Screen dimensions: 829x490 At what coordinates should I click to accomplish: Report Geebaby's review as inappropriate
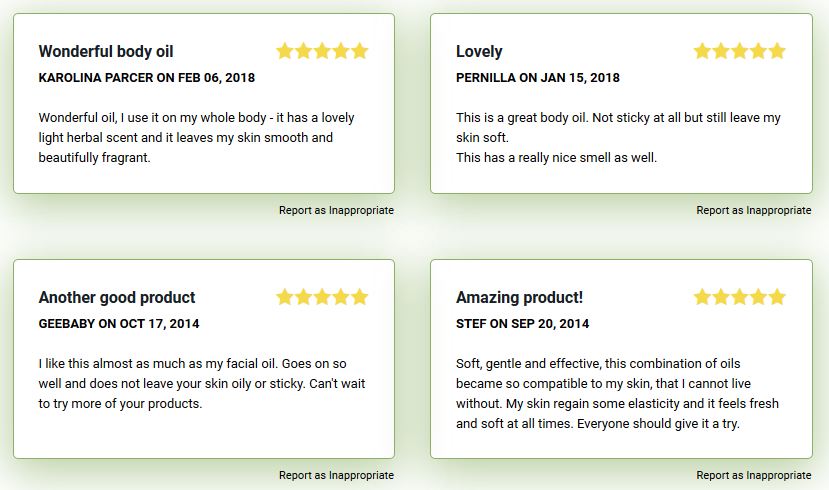click(336, 475)
